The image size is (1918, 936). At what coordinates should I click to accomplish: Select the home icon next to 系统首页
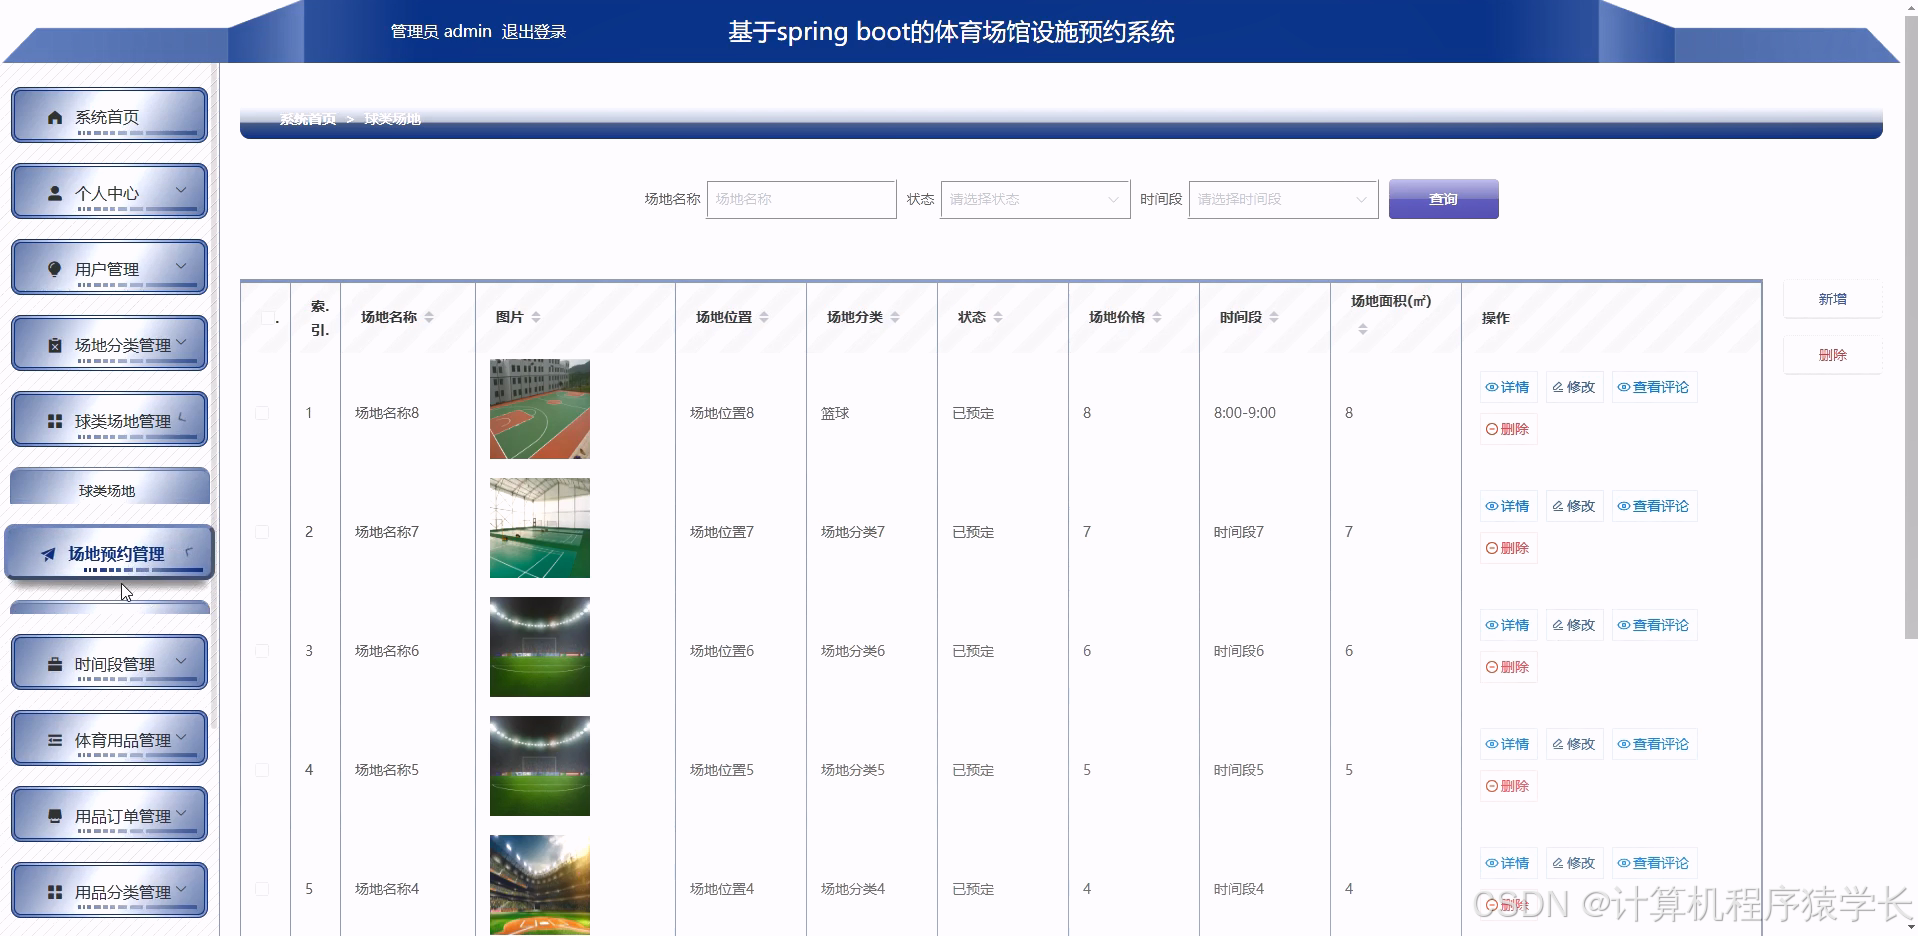point(54,115)
